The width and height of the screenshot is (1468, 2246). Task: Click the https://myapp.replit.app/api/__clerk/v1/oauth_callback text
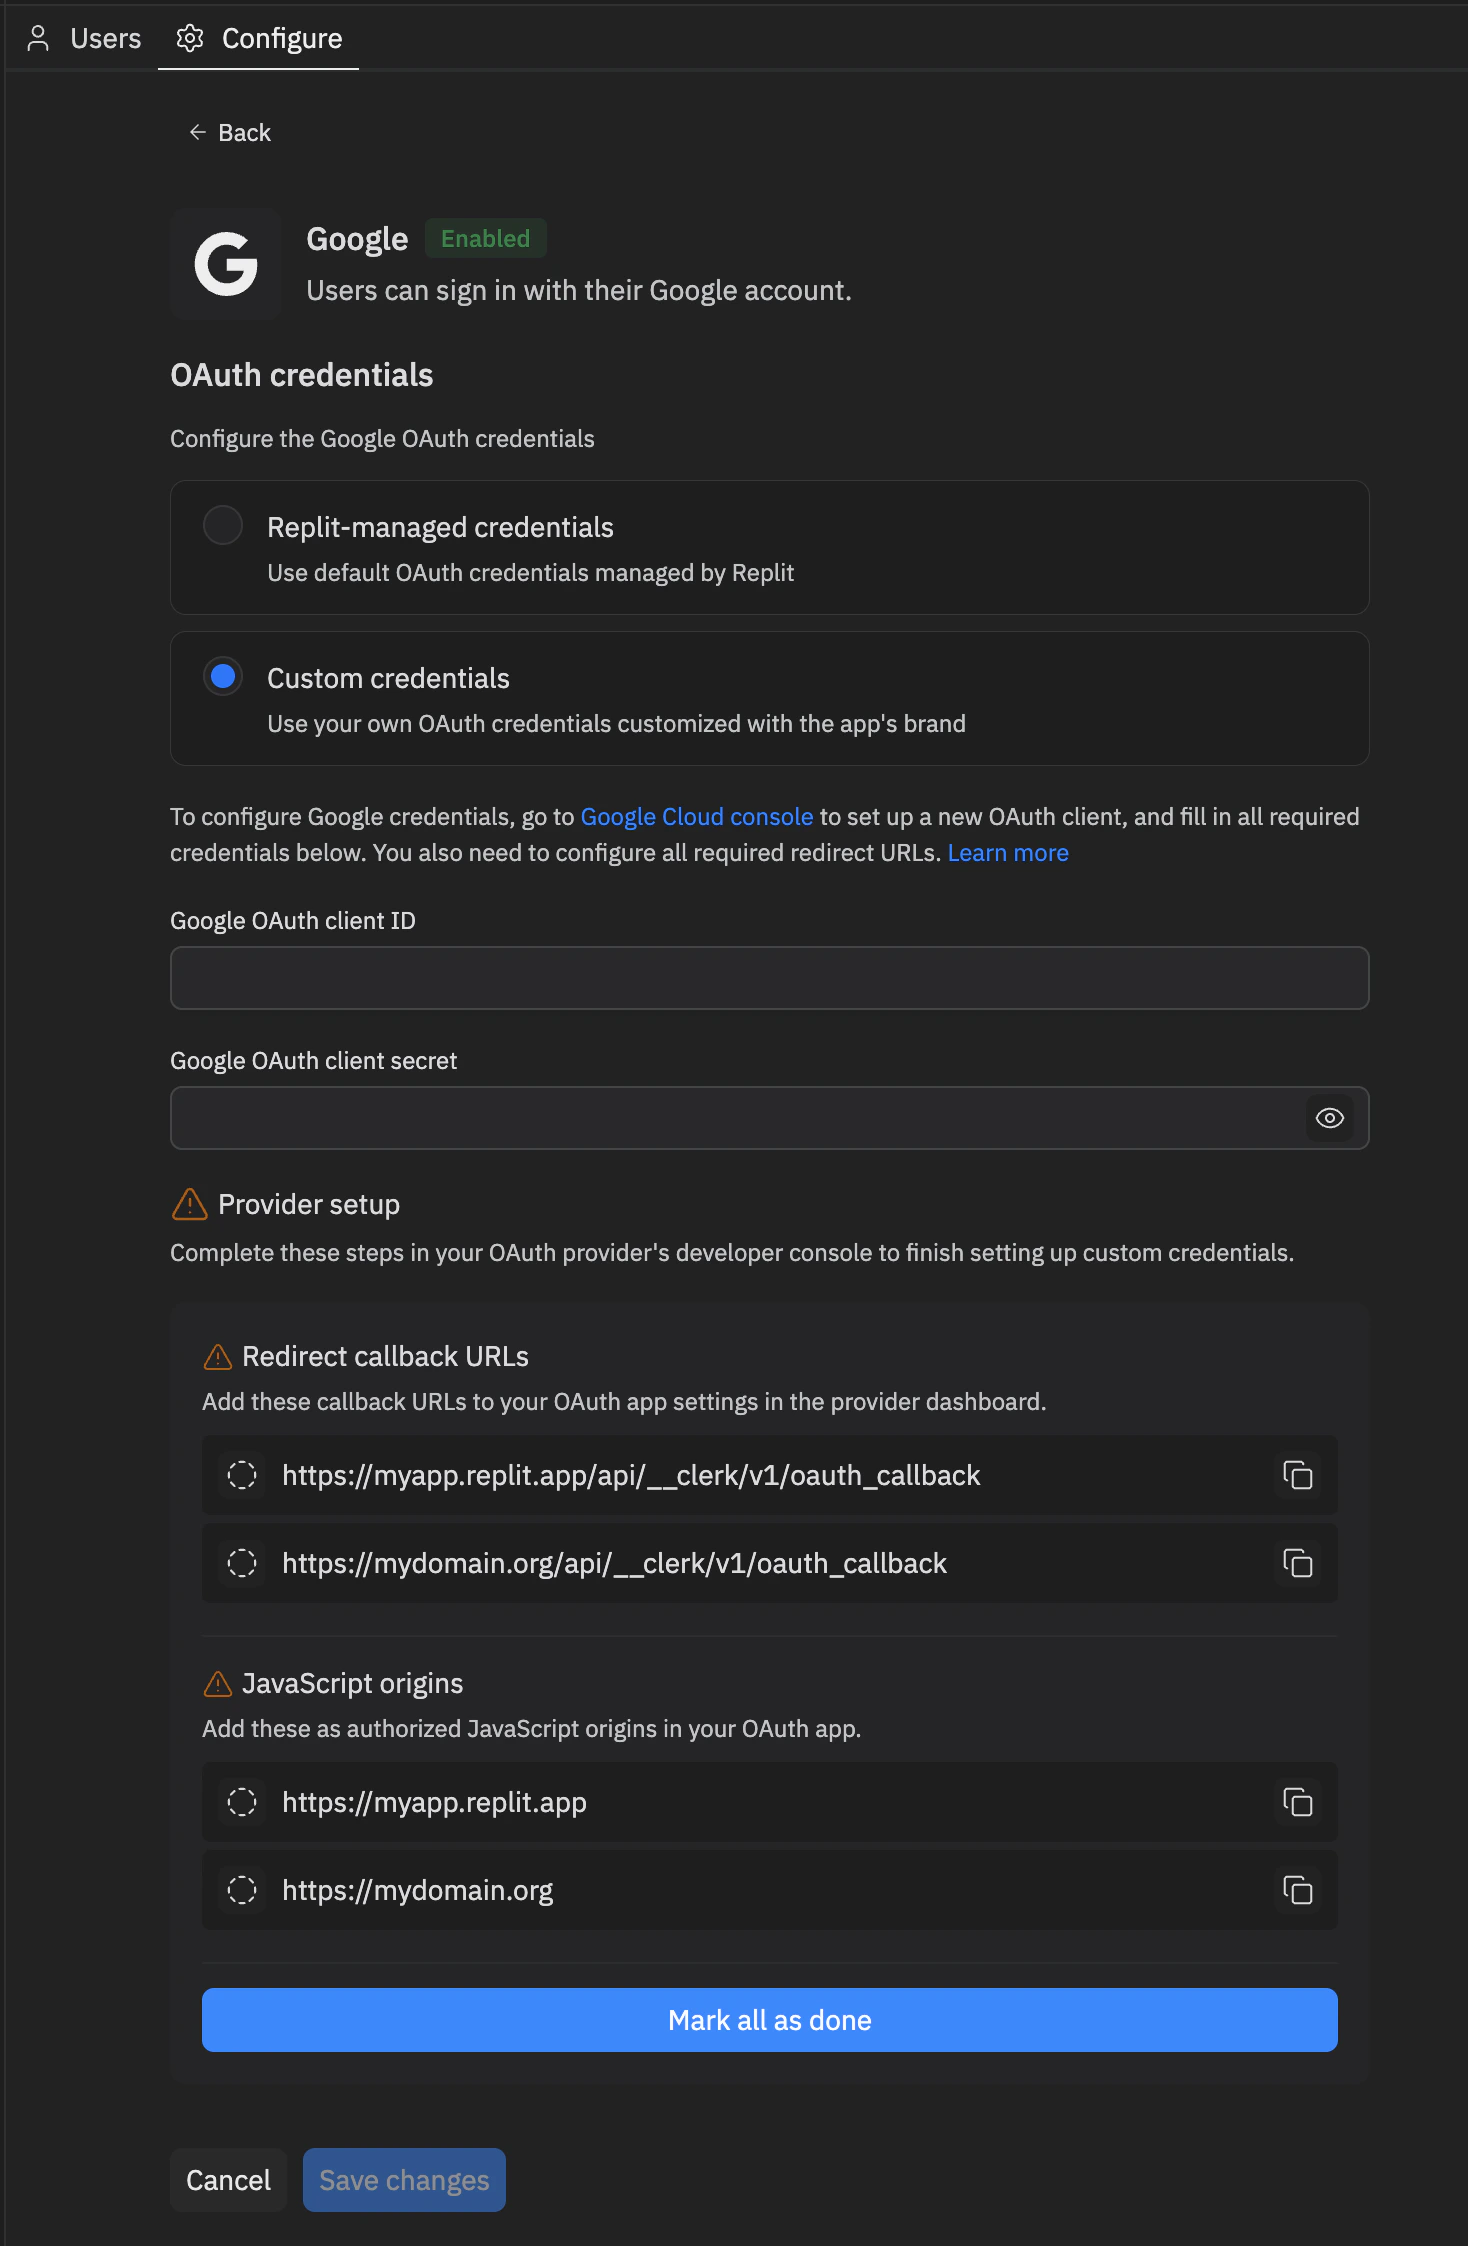pyautogui.click(x=631, y=1475)
